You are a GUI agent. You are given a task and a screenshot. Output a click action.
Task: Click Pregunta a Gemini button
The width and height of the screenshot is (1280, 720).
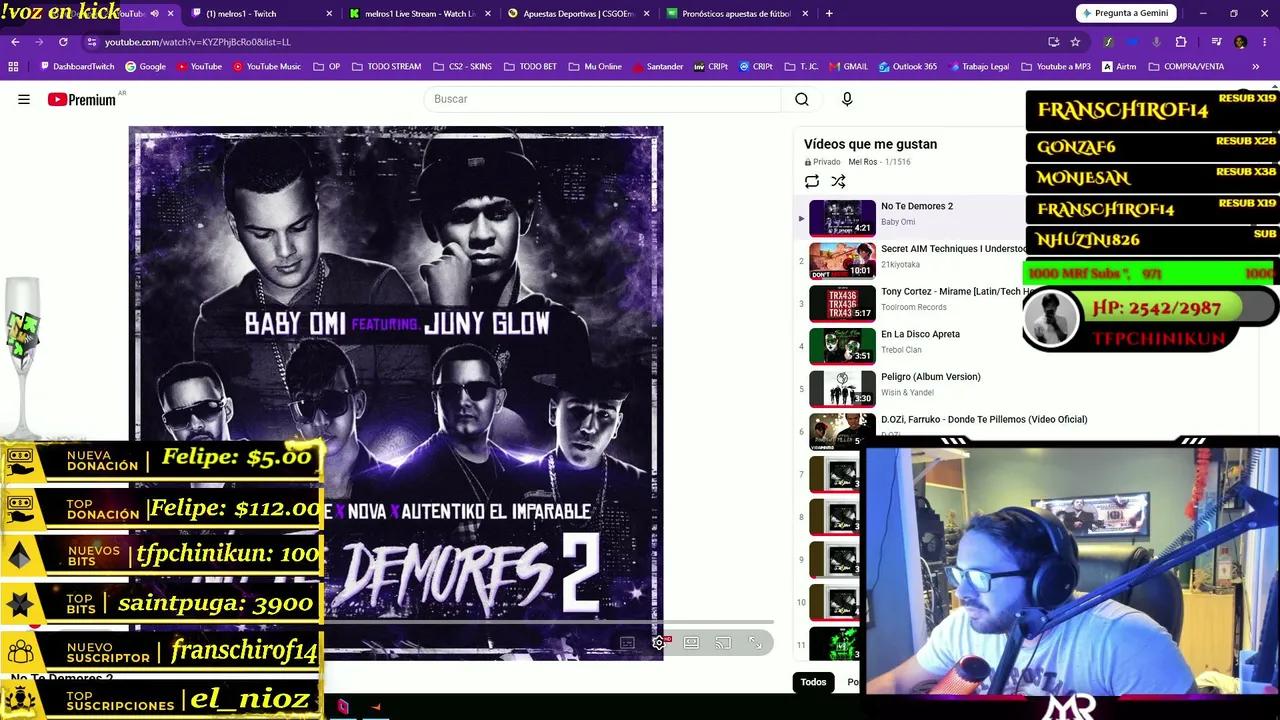tap(1125, 13)
